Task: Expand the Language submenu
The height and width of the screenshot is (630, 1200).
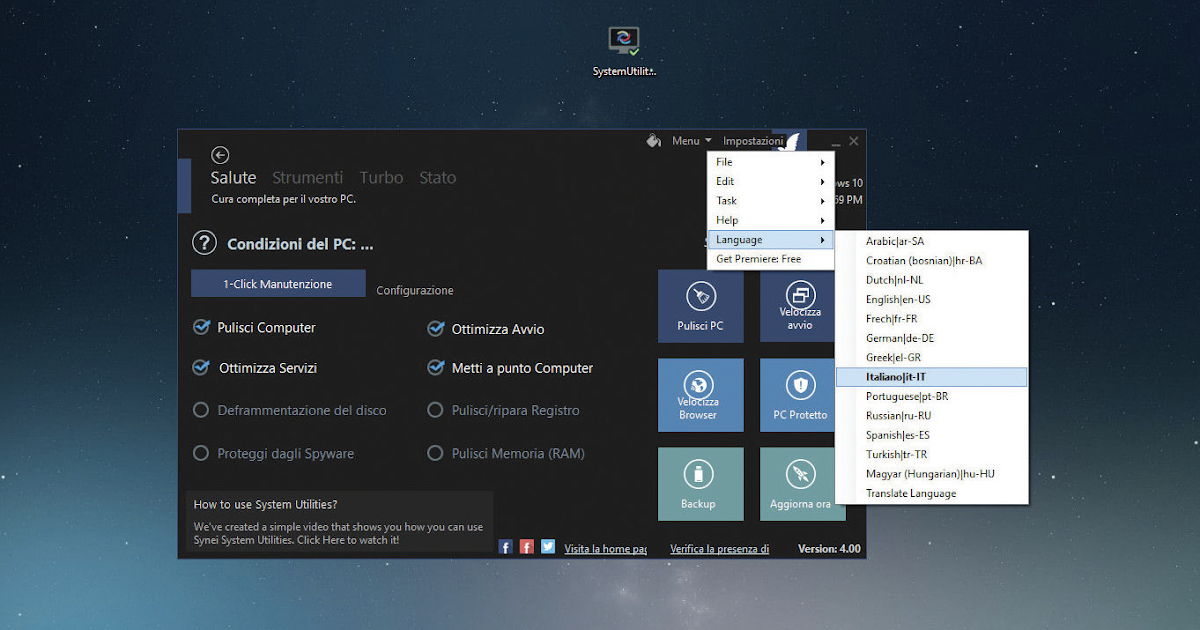Action: tap(771, 240)
